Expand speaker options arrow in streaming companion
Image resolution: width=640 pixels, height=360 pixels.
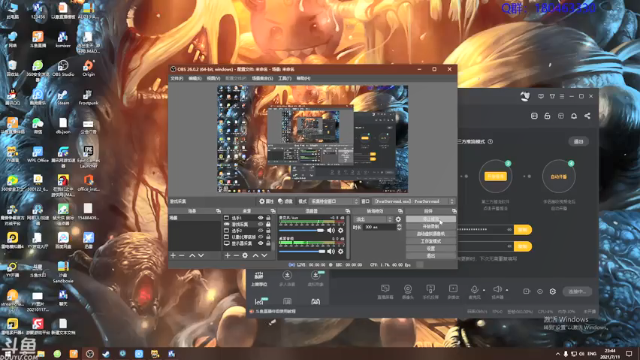coord(507,290)
